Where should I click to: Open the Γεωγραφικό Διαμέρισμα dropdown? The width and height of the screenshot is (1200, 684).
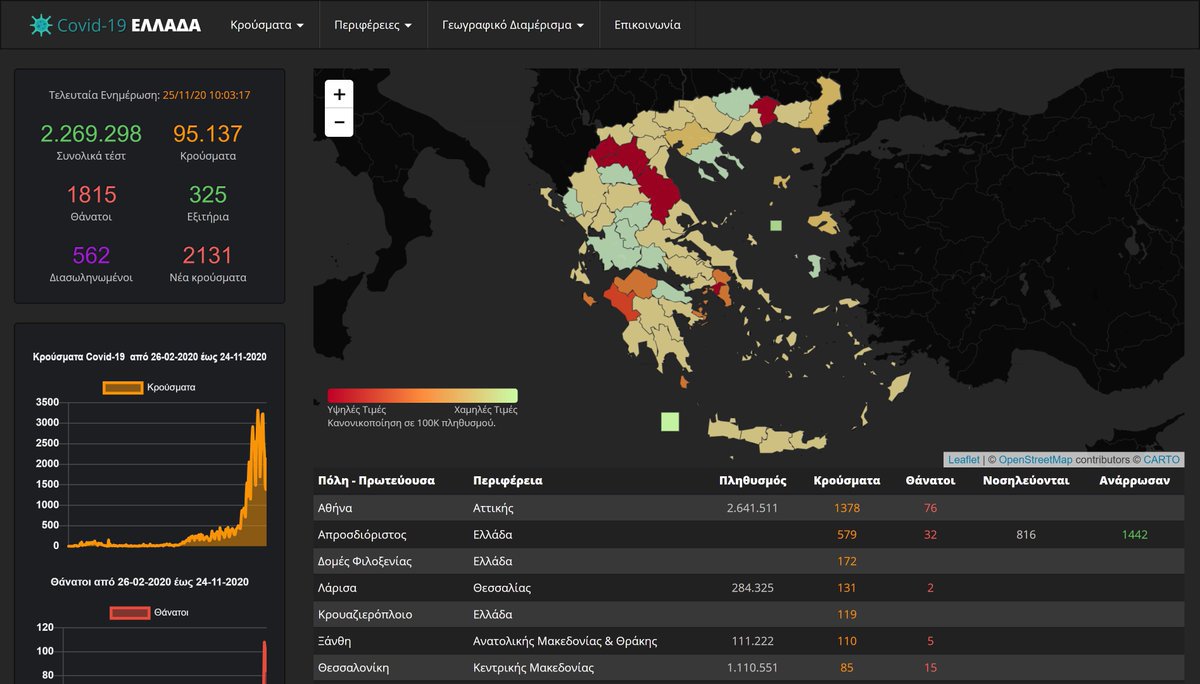(513, 25)
